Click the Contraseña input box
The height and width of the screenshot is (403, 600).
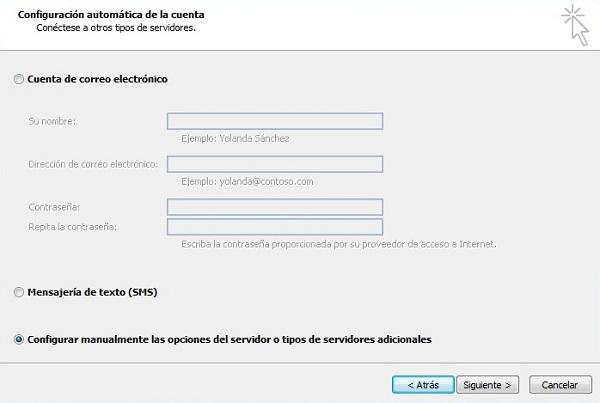tap(275, 207)
